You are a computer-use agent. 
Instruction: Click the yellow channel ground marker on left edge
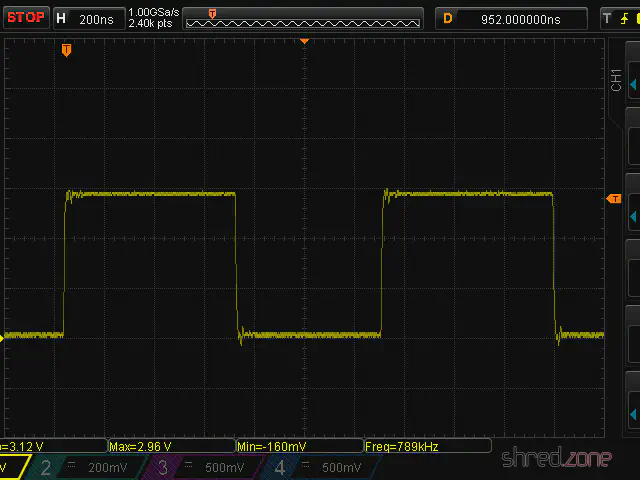tap(3, 338)
